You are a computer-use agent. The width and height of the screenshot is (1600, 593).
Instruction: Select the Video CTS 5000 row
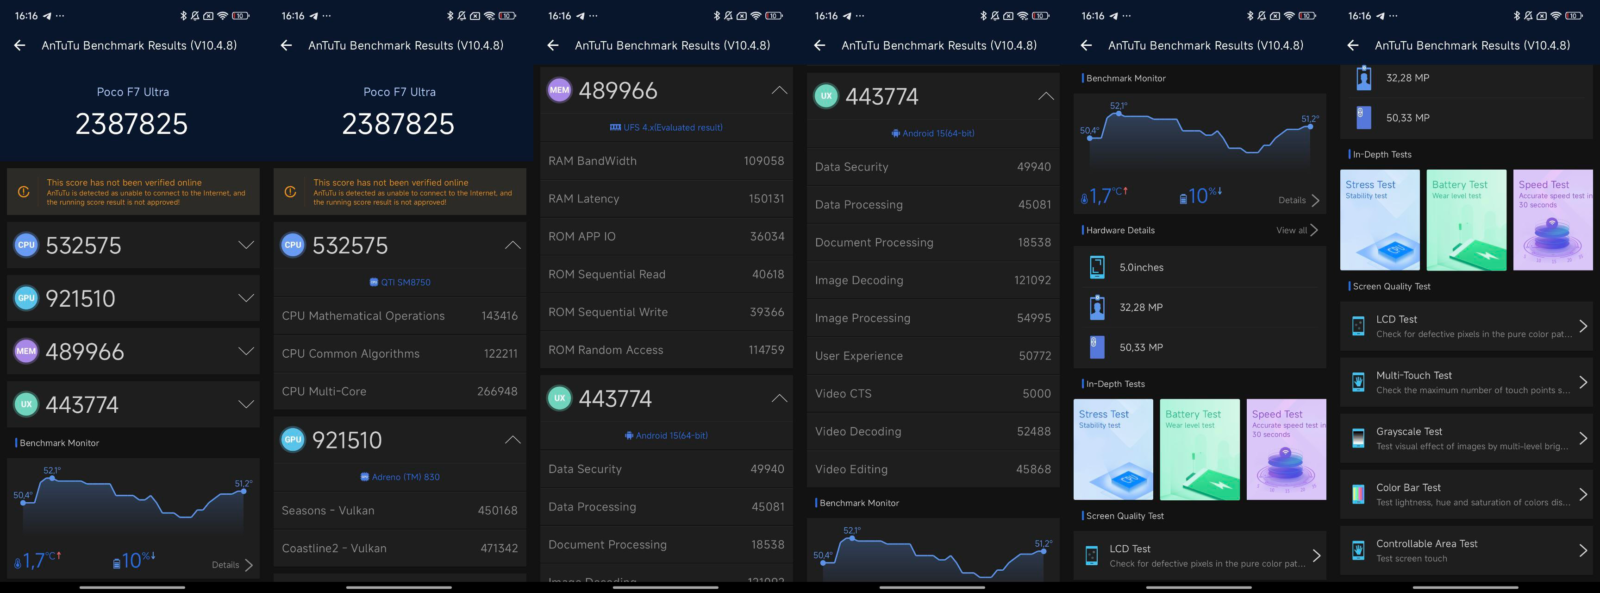[x=933, y=394]
